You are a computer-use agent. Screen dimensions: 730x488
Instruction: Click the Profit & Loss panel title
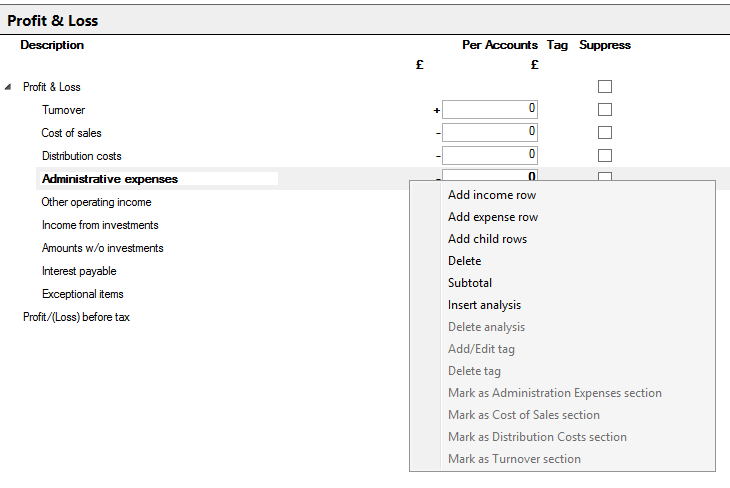click(x=53, y=20)
